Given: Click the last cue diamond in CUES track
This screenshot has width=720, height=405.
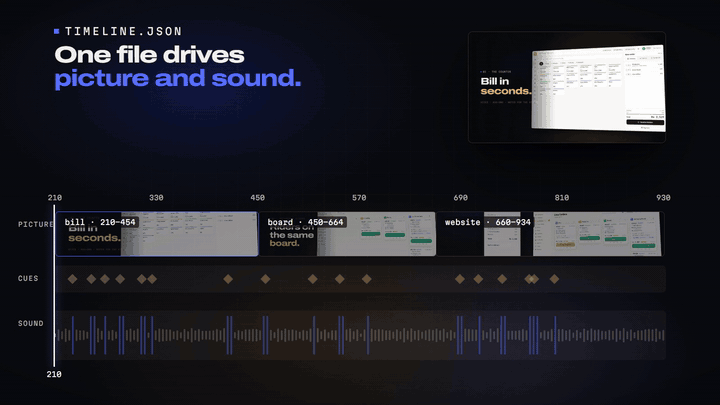Looking at the screenshot, I should 554,279.
